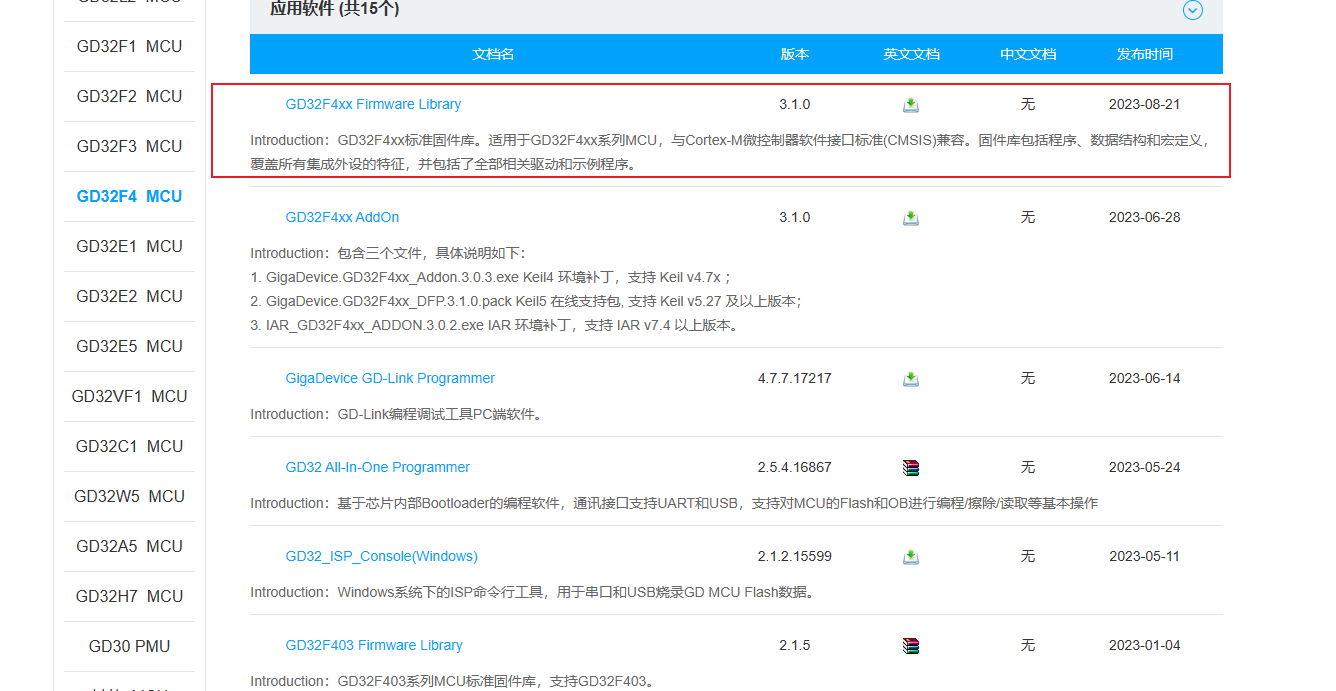
Task: Select GD32E2 MCU in sidebar
Action: pyautogui.click(x=130, y=296)
